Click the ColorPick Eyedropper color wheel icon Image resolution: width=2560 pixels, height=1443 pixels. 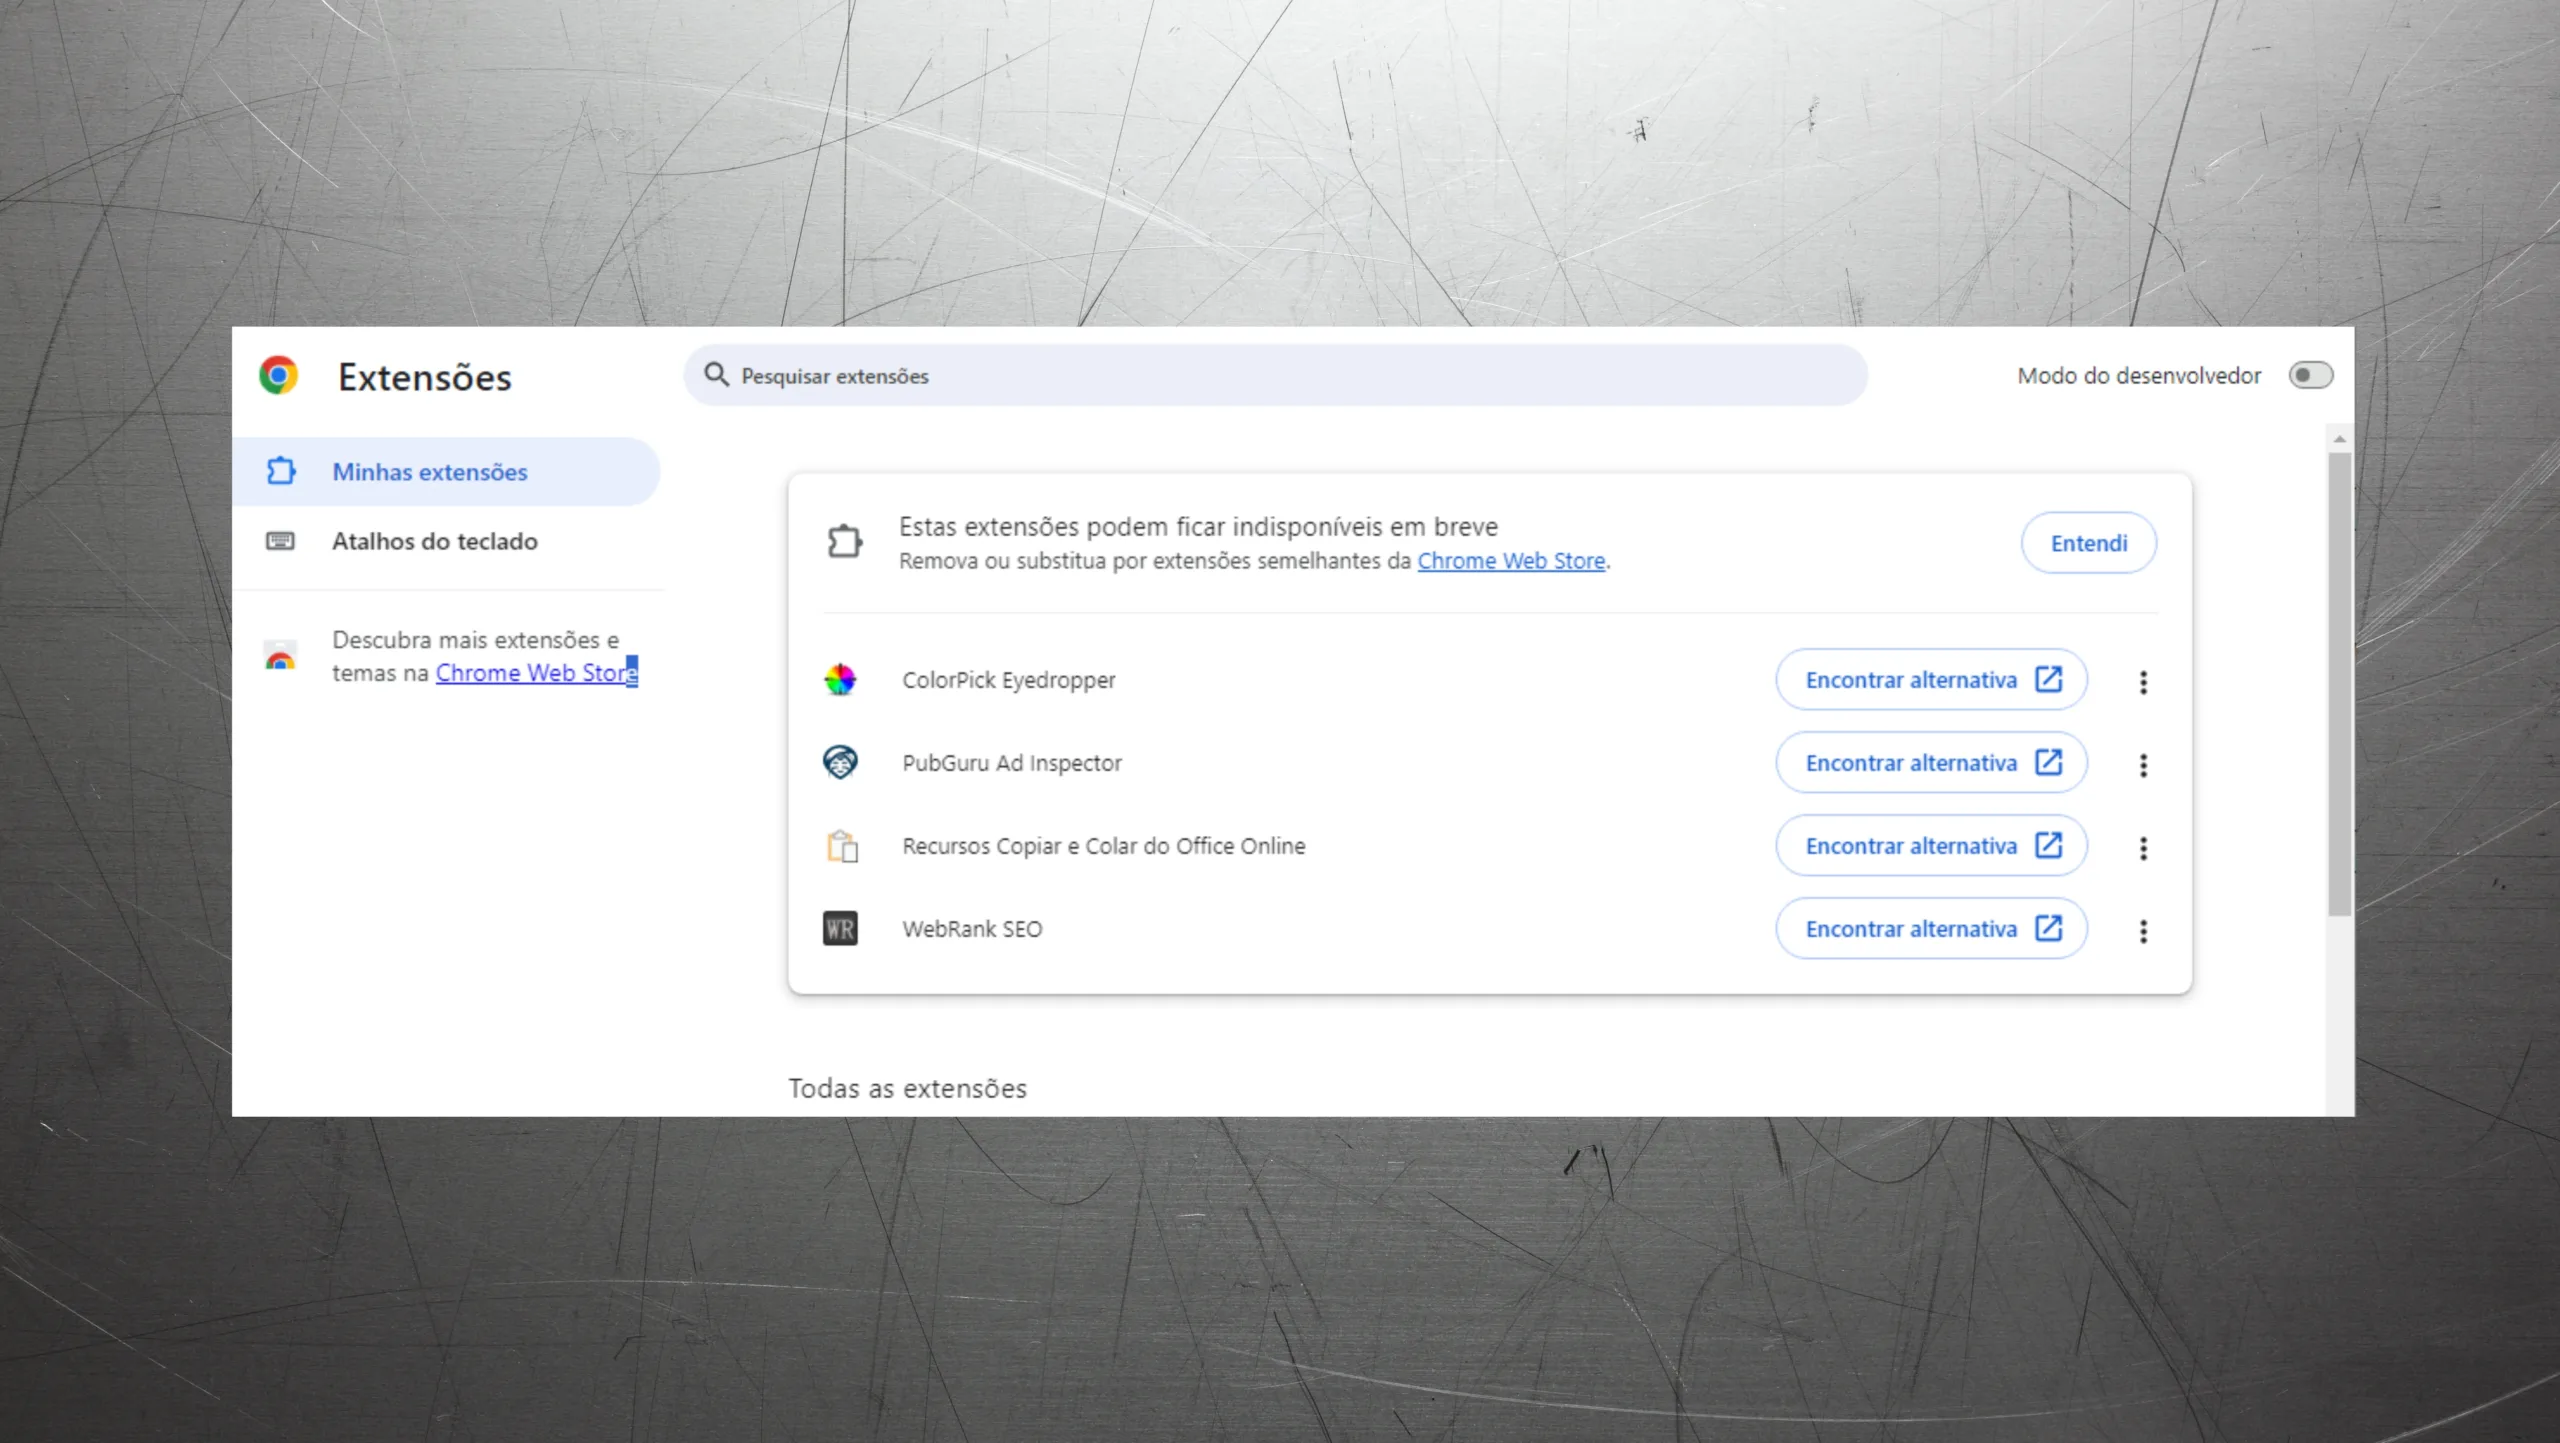point(840,680)
